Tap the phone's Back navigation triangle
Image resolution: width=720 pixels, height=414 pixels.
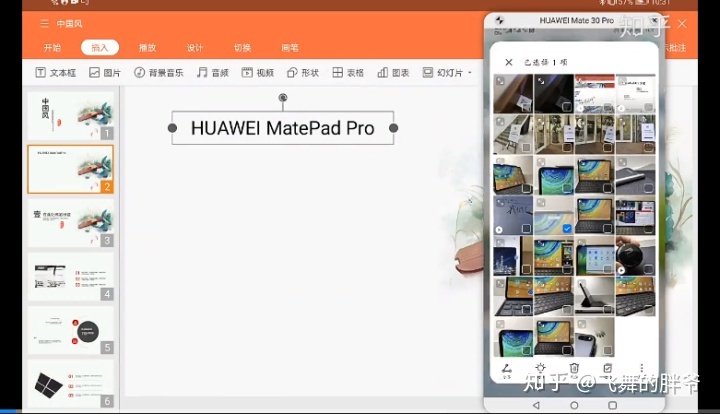[x=536, y=405]
